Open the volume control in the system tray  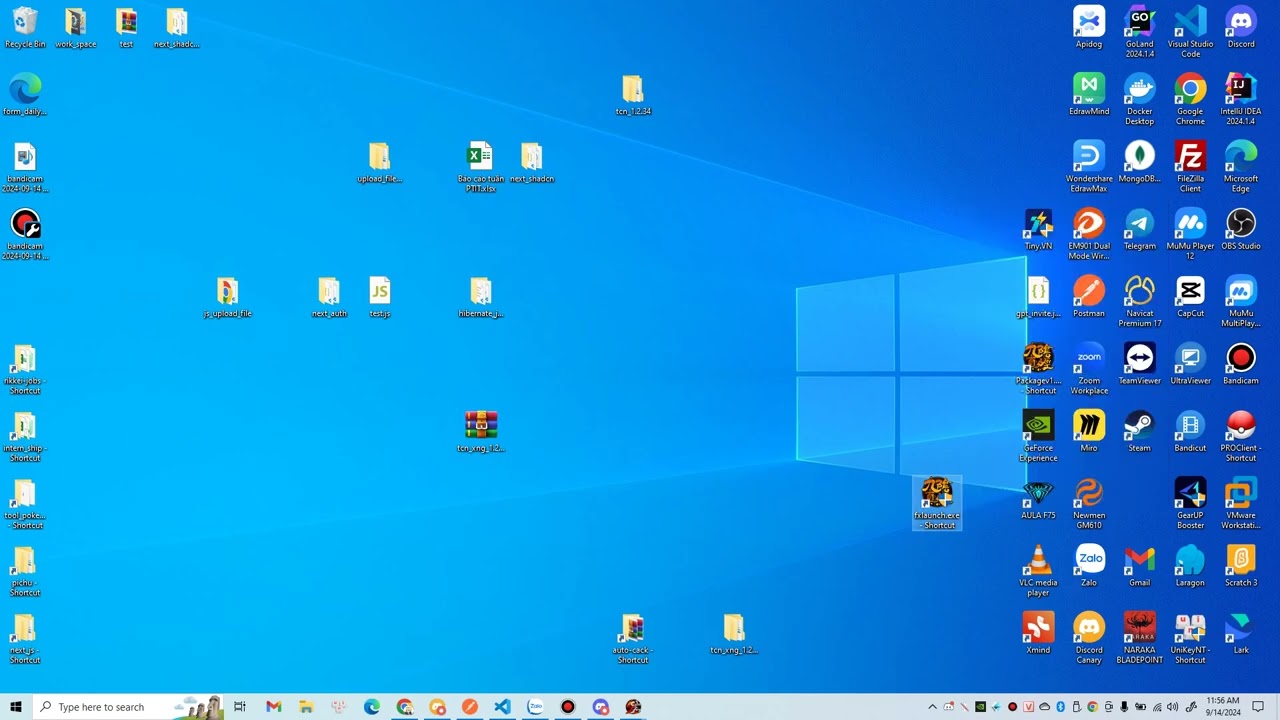coord(1173,707)
